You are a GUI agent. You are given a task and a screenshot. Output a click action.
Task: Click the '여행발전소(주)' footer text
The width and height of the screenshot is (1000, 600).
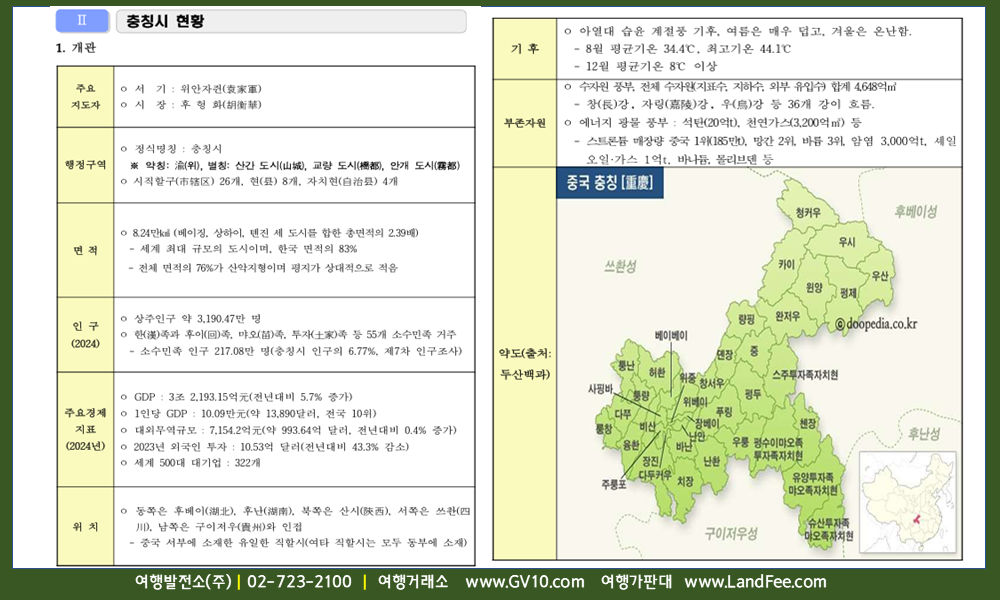[183, 582]
